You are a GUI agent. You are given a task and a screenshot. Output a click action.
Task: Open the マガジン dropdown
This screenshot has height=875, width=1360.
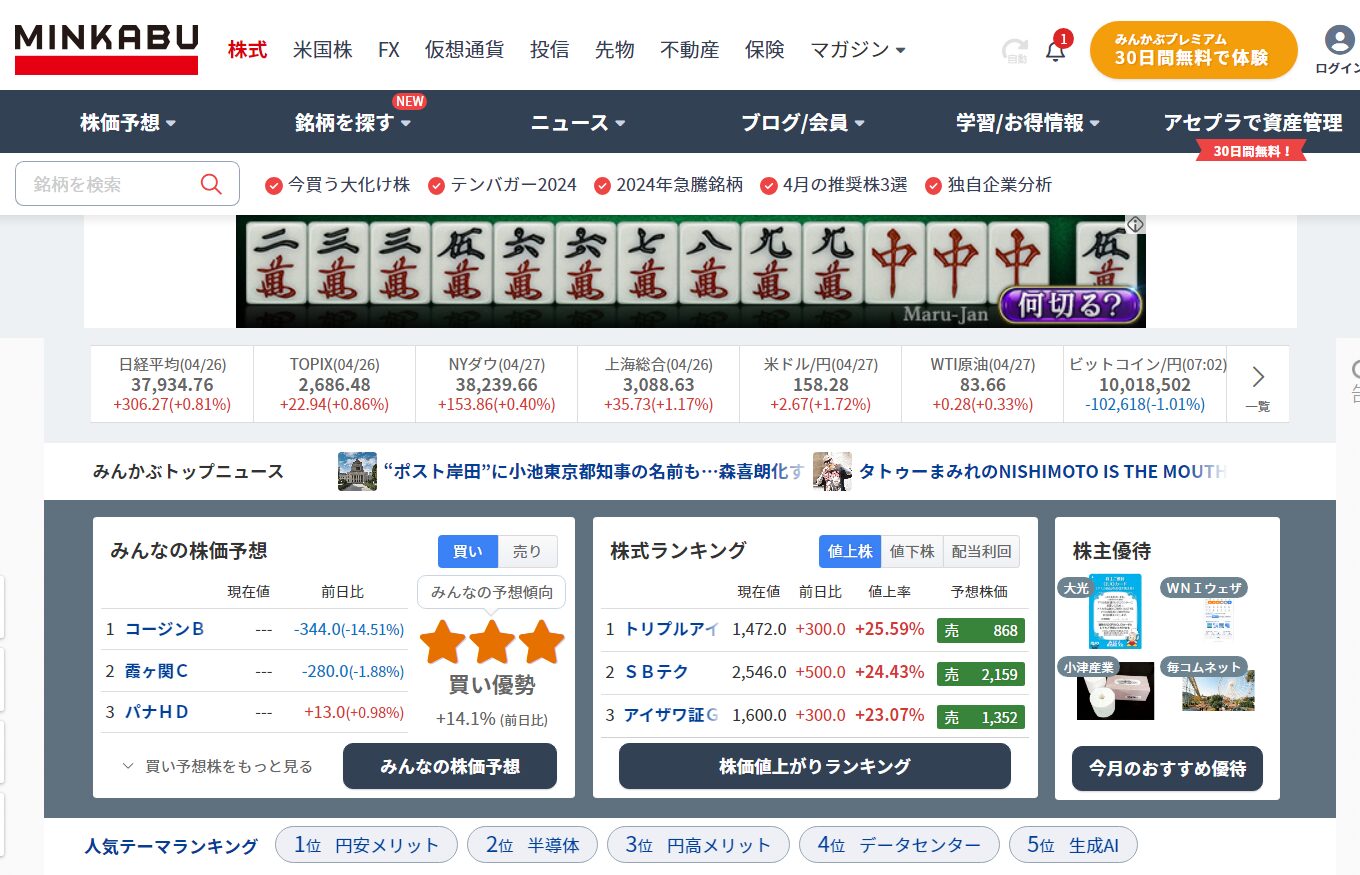coord(857,49)
